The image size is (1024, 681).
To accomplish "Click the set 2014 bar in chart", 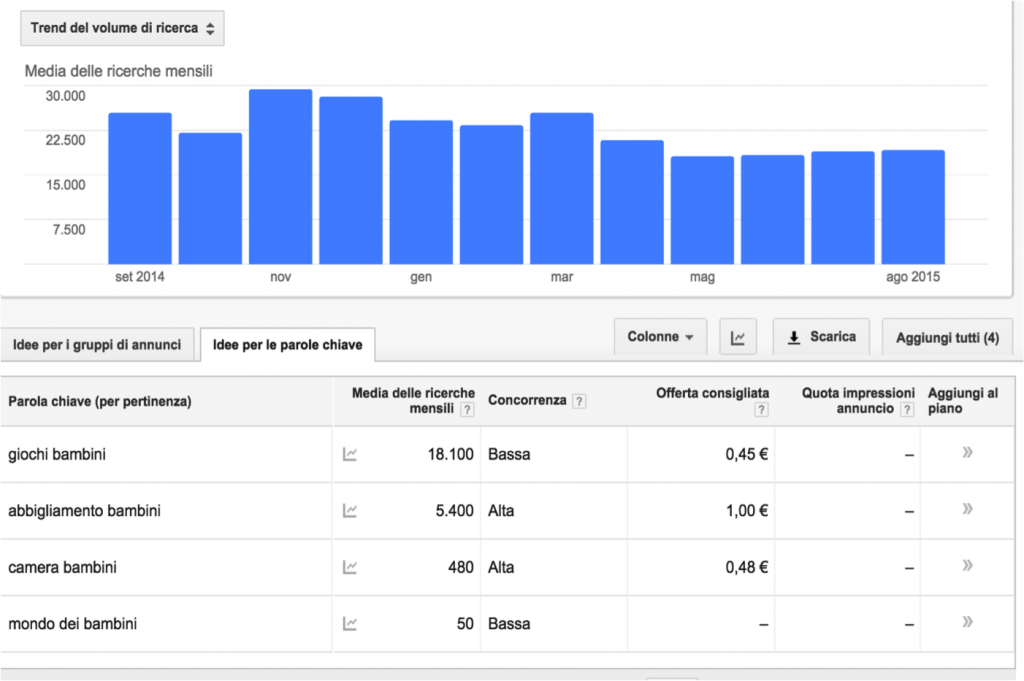I will (x=140, y=189).
